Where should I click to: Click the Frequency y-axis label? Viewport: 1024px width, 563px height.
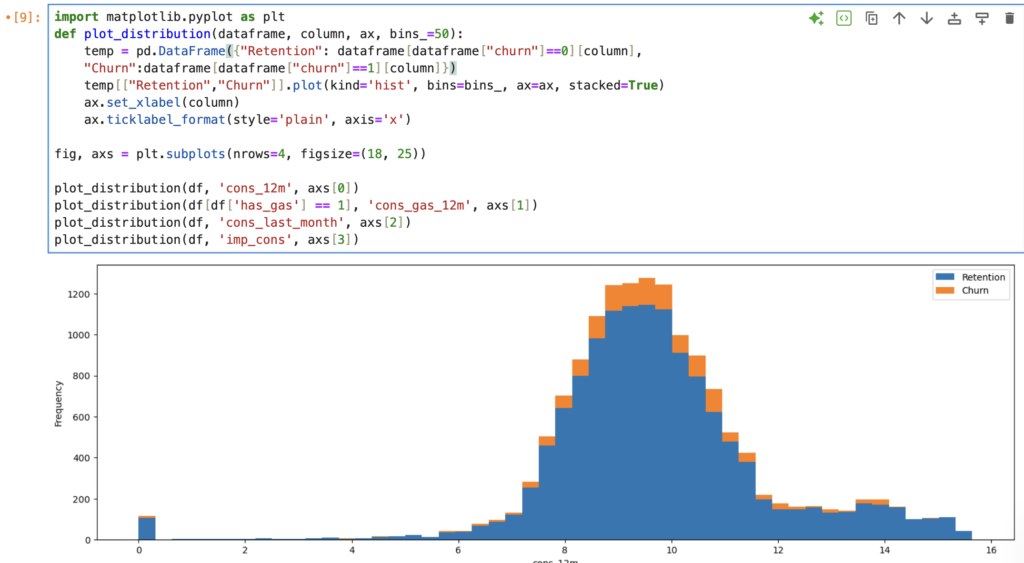pyautogui.click(x=59, y=402)
